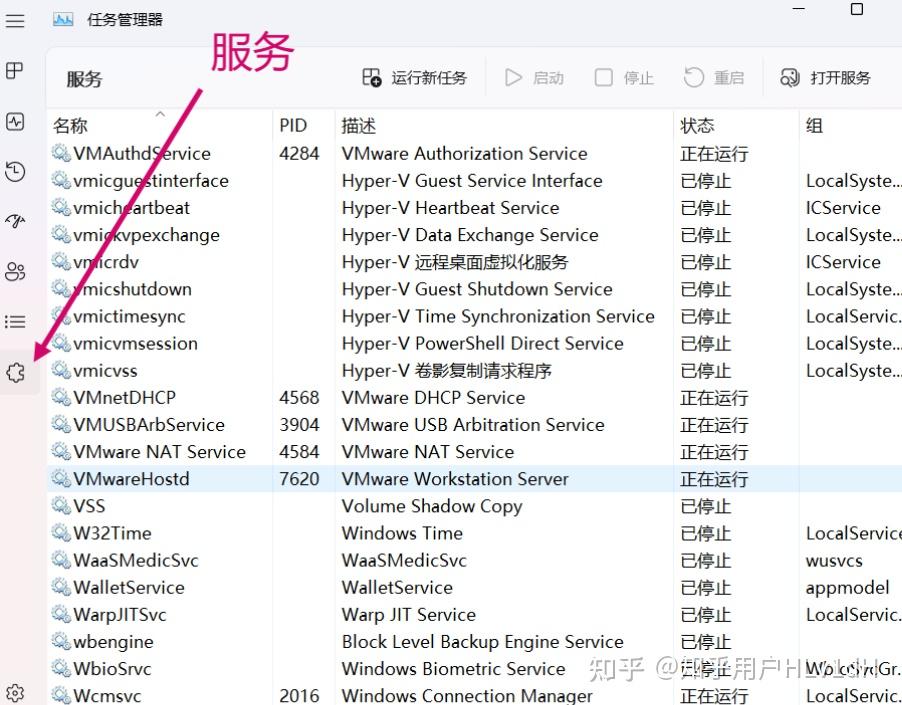Sort by 状态 column header
Screen dimensions: 902x705
[697, 125]
